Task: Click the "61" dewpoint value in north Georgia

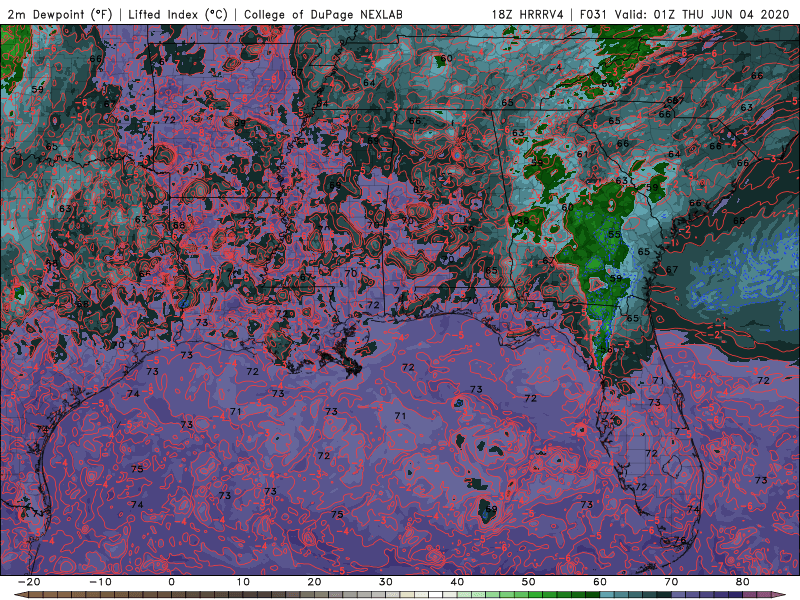Action: tap(582, 154)
